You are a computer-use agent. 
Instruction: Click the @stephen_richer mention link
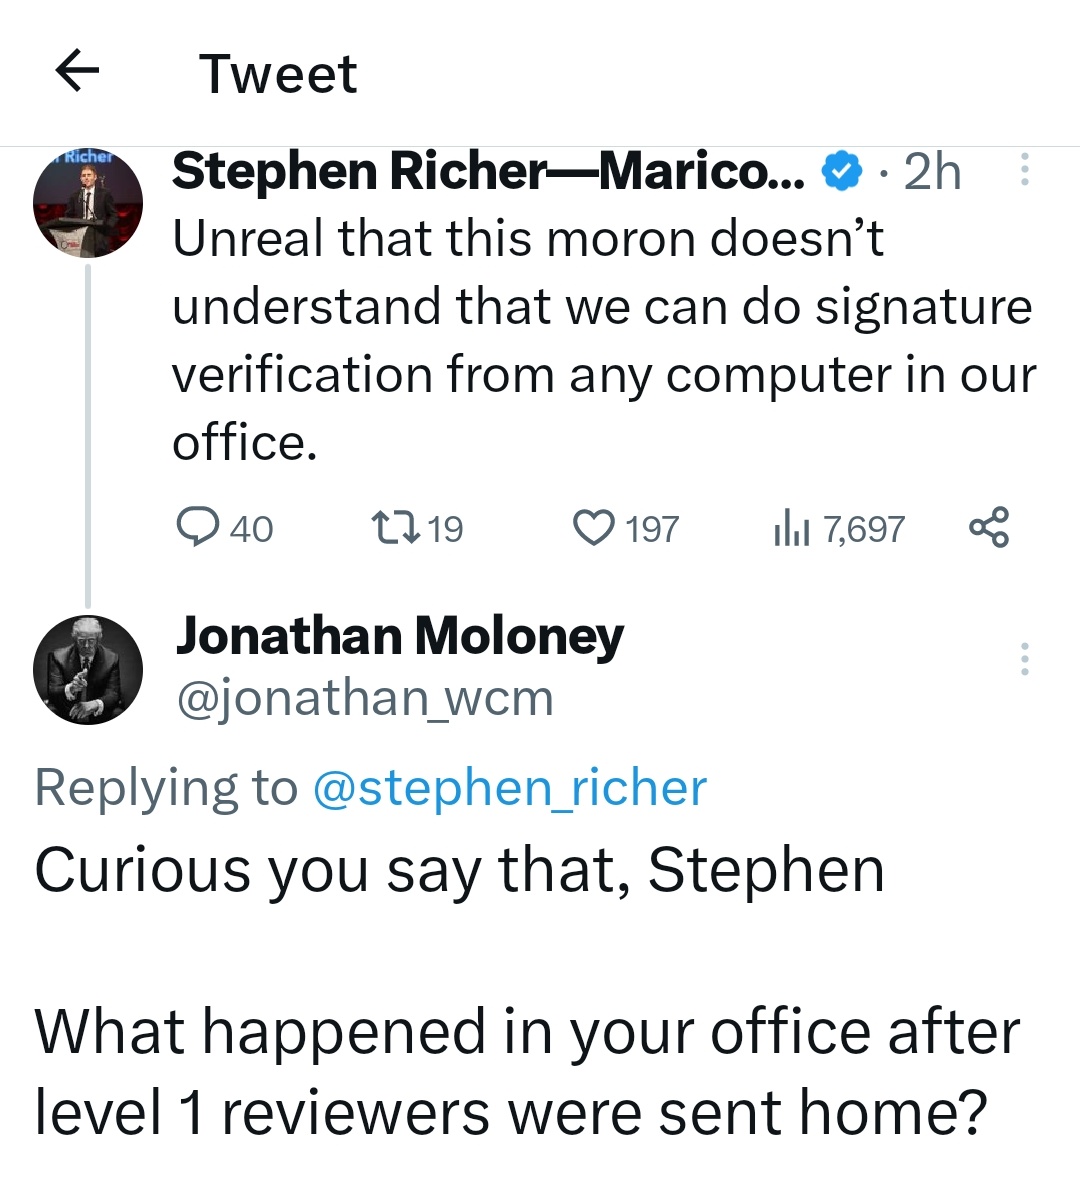510,788
